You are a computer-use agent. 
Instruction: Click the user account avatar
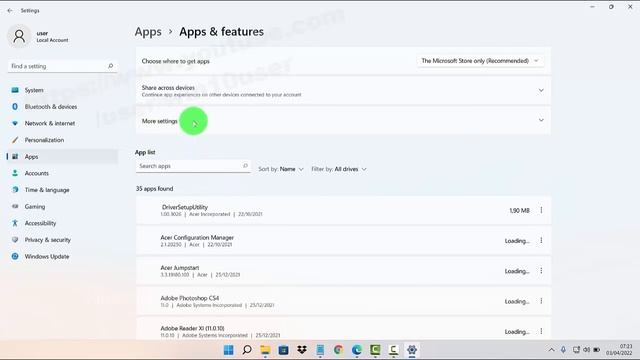[x=19, y=36]
